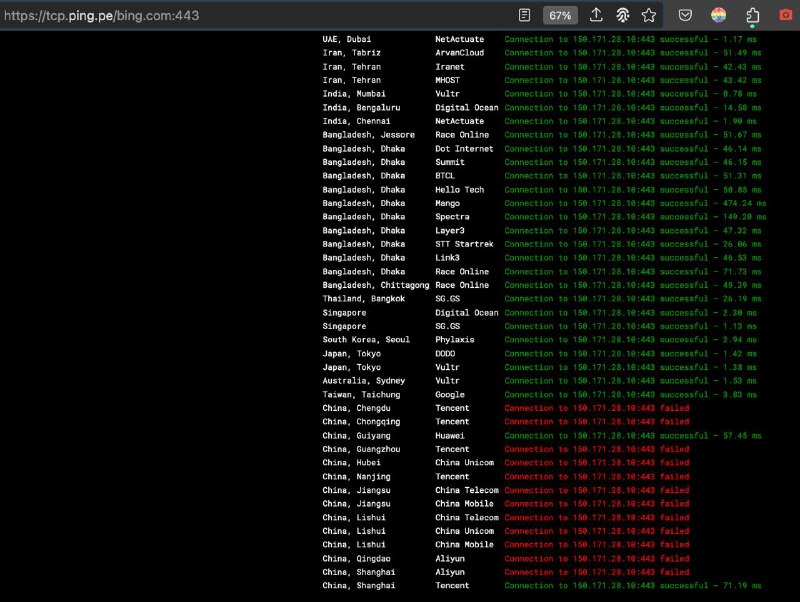Click the South Korea, Seoul Phylaxis row
The width and height of the screenshot is (800, 602).
(365, 340)
